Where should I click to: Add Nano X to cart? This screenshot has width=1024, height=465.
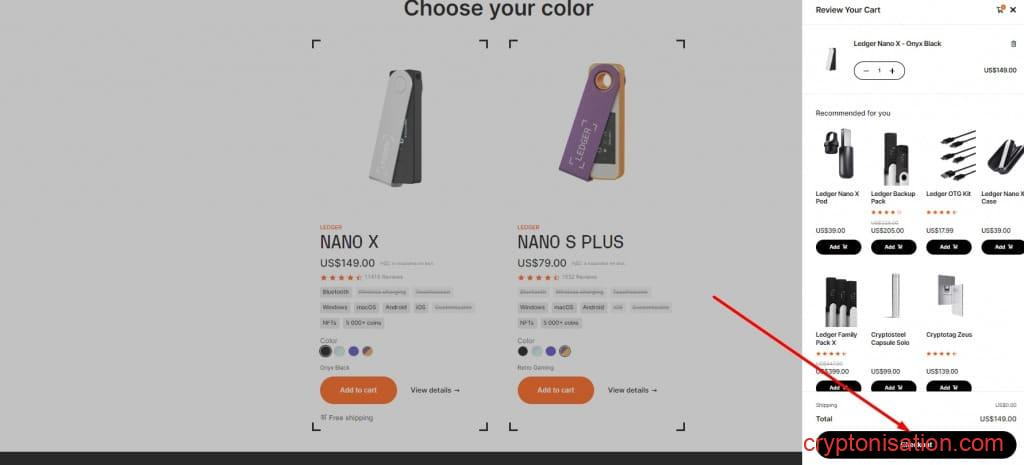click(358, 390)
